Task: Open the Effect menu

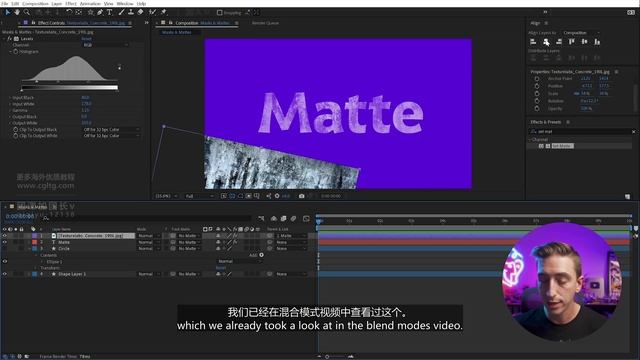Action: point(71,3)
